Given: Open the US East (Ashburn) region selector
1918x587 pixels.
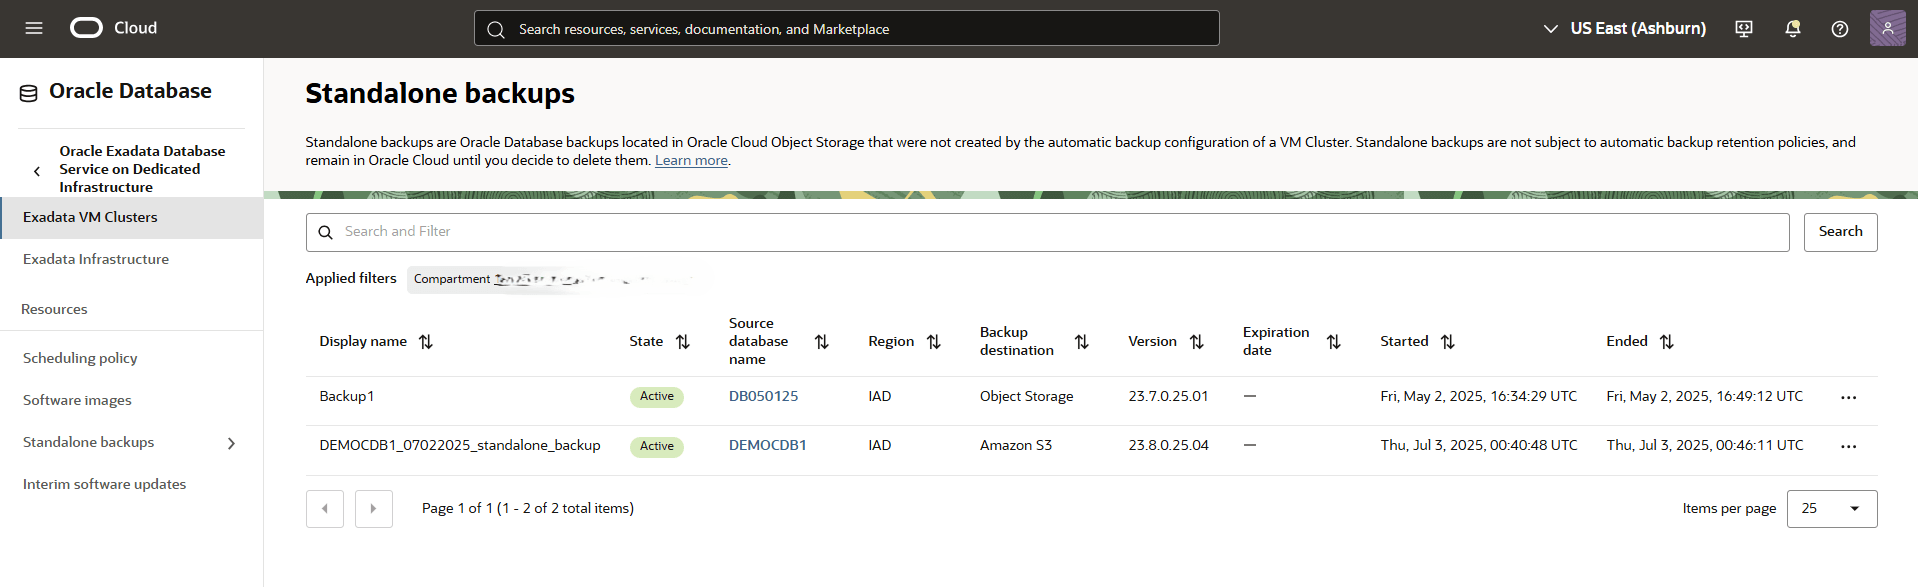Looking at the screenshot, I should click(1624, 28).
